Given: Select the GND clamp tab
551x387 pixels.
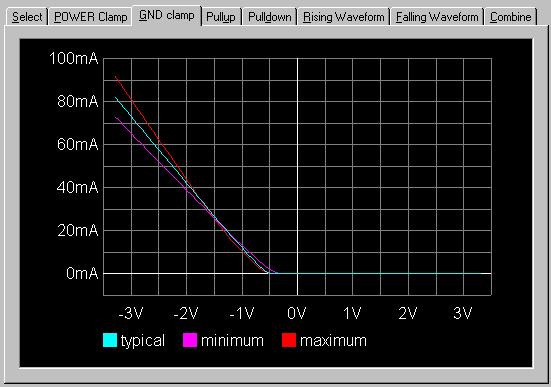Looking at the screenshot, I should tap(167, 15).
